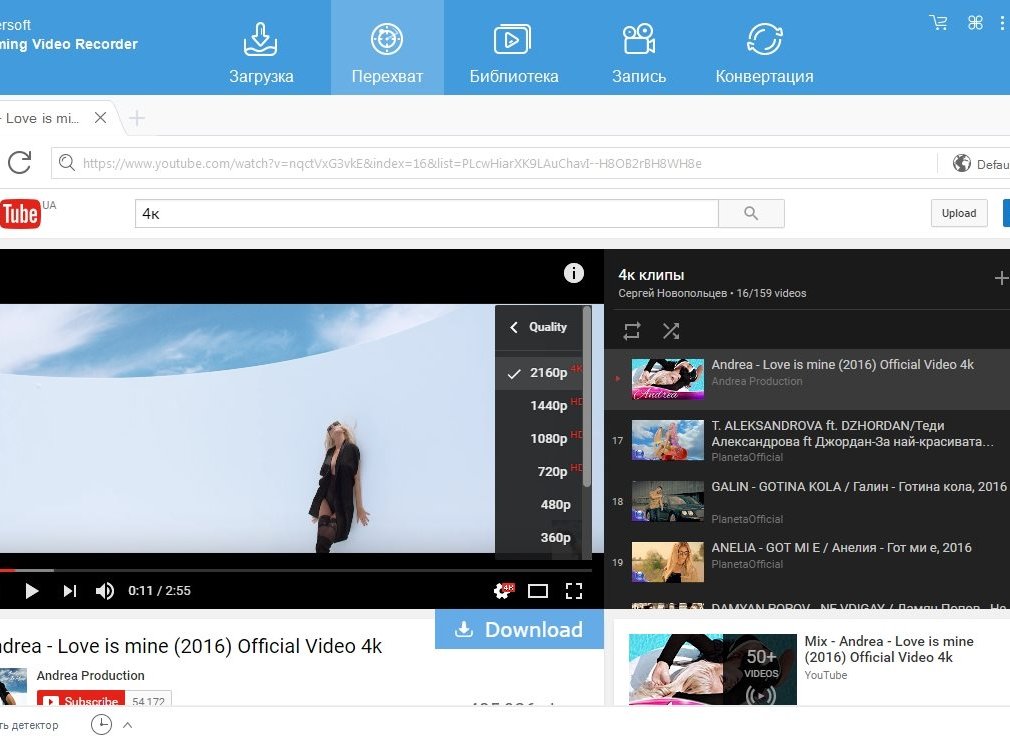The image size is (1010, 742).
Task: Open the Конвертация convert tab
Action: [764, 53]
